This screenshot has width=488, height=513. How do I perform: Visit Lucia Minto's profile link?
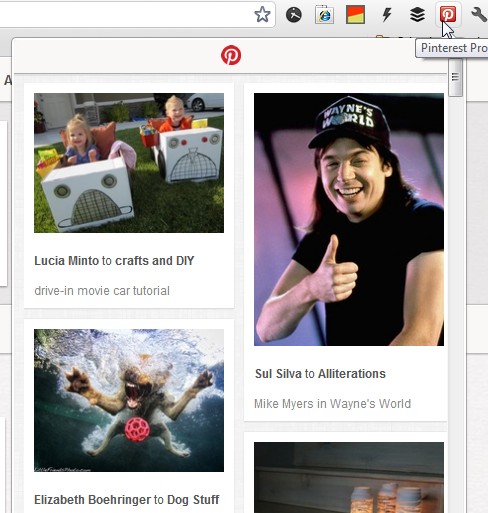pyautogui.click(x=67, y=261)
